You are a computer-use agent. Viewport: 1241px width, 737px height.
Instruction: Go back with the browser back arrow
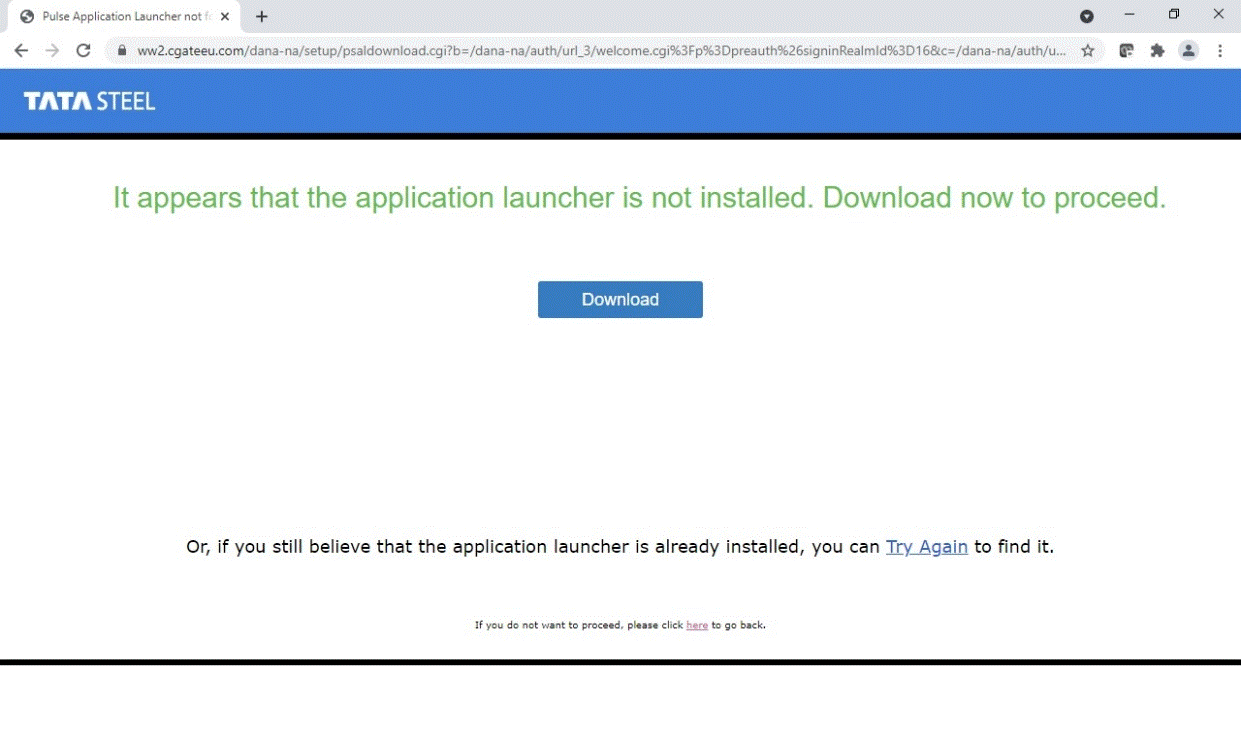tap(21, 51)
